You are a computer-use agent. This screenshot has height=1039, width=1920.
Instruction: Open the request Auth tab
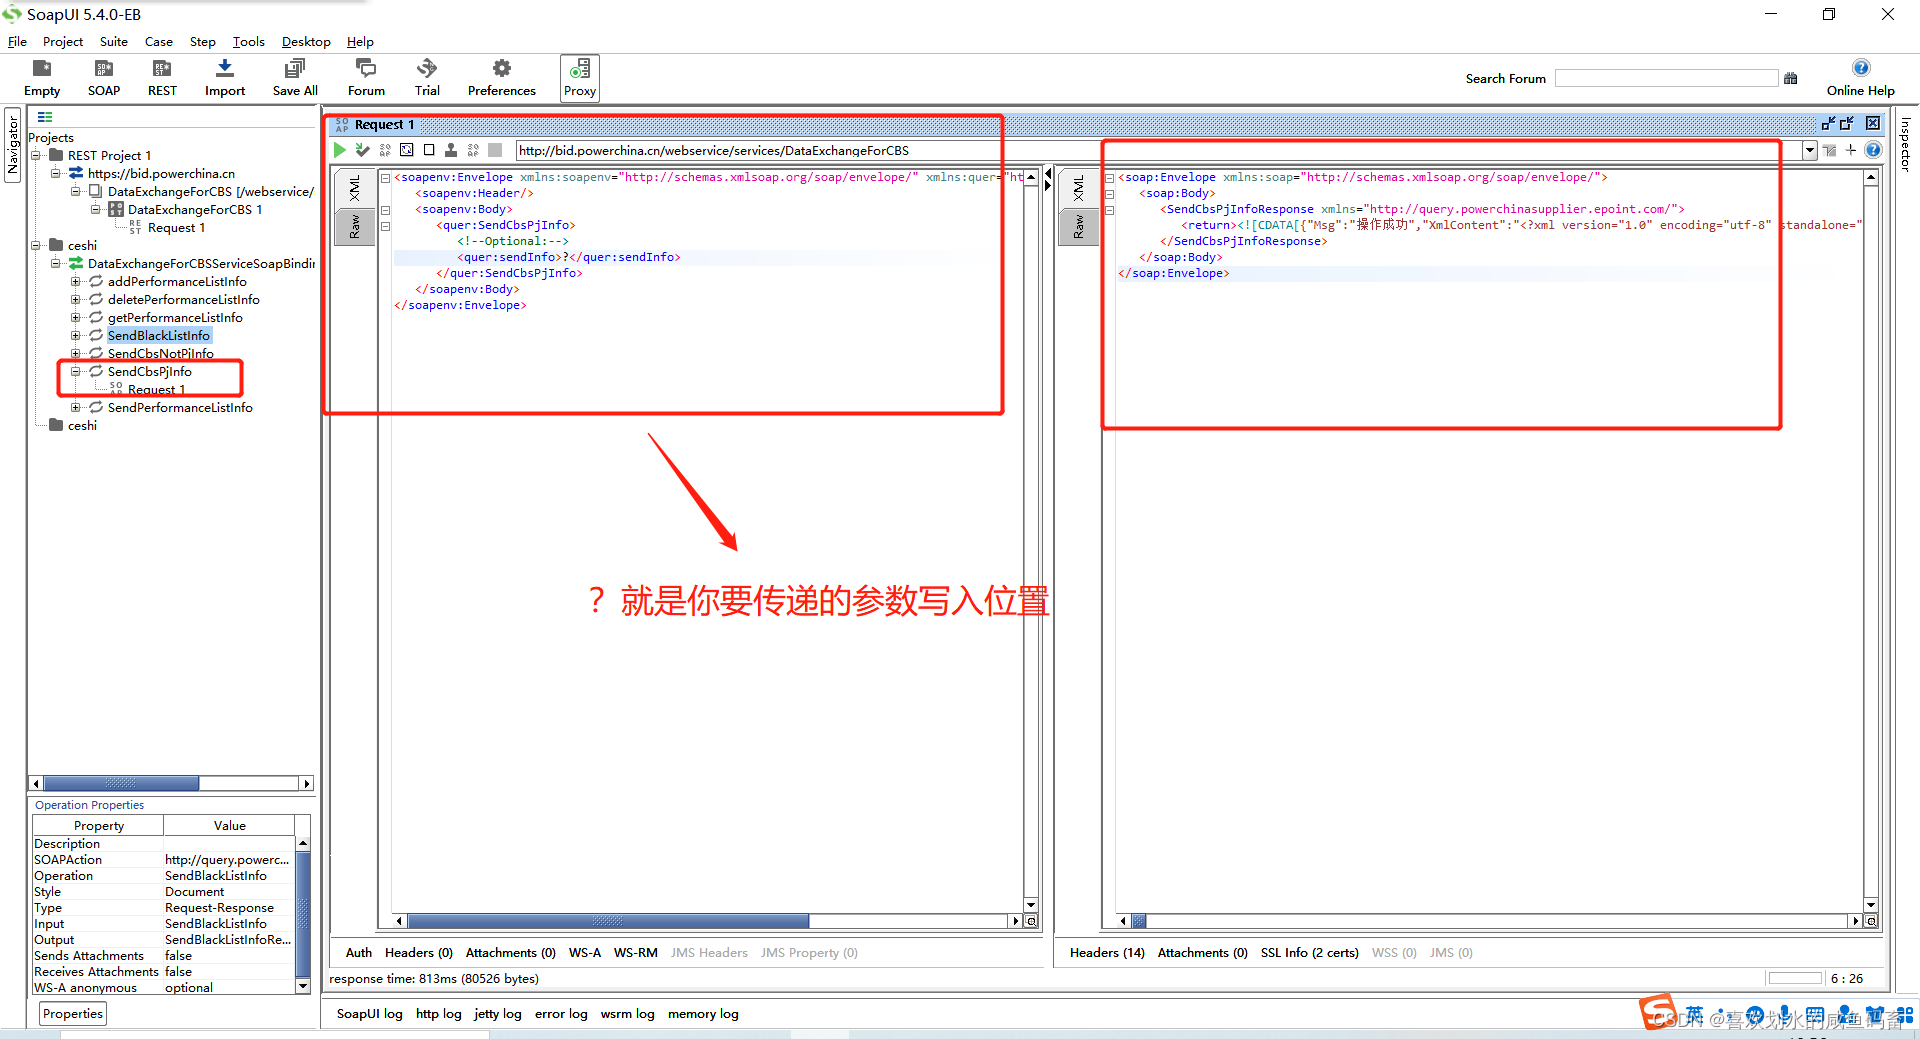[358, 952]
